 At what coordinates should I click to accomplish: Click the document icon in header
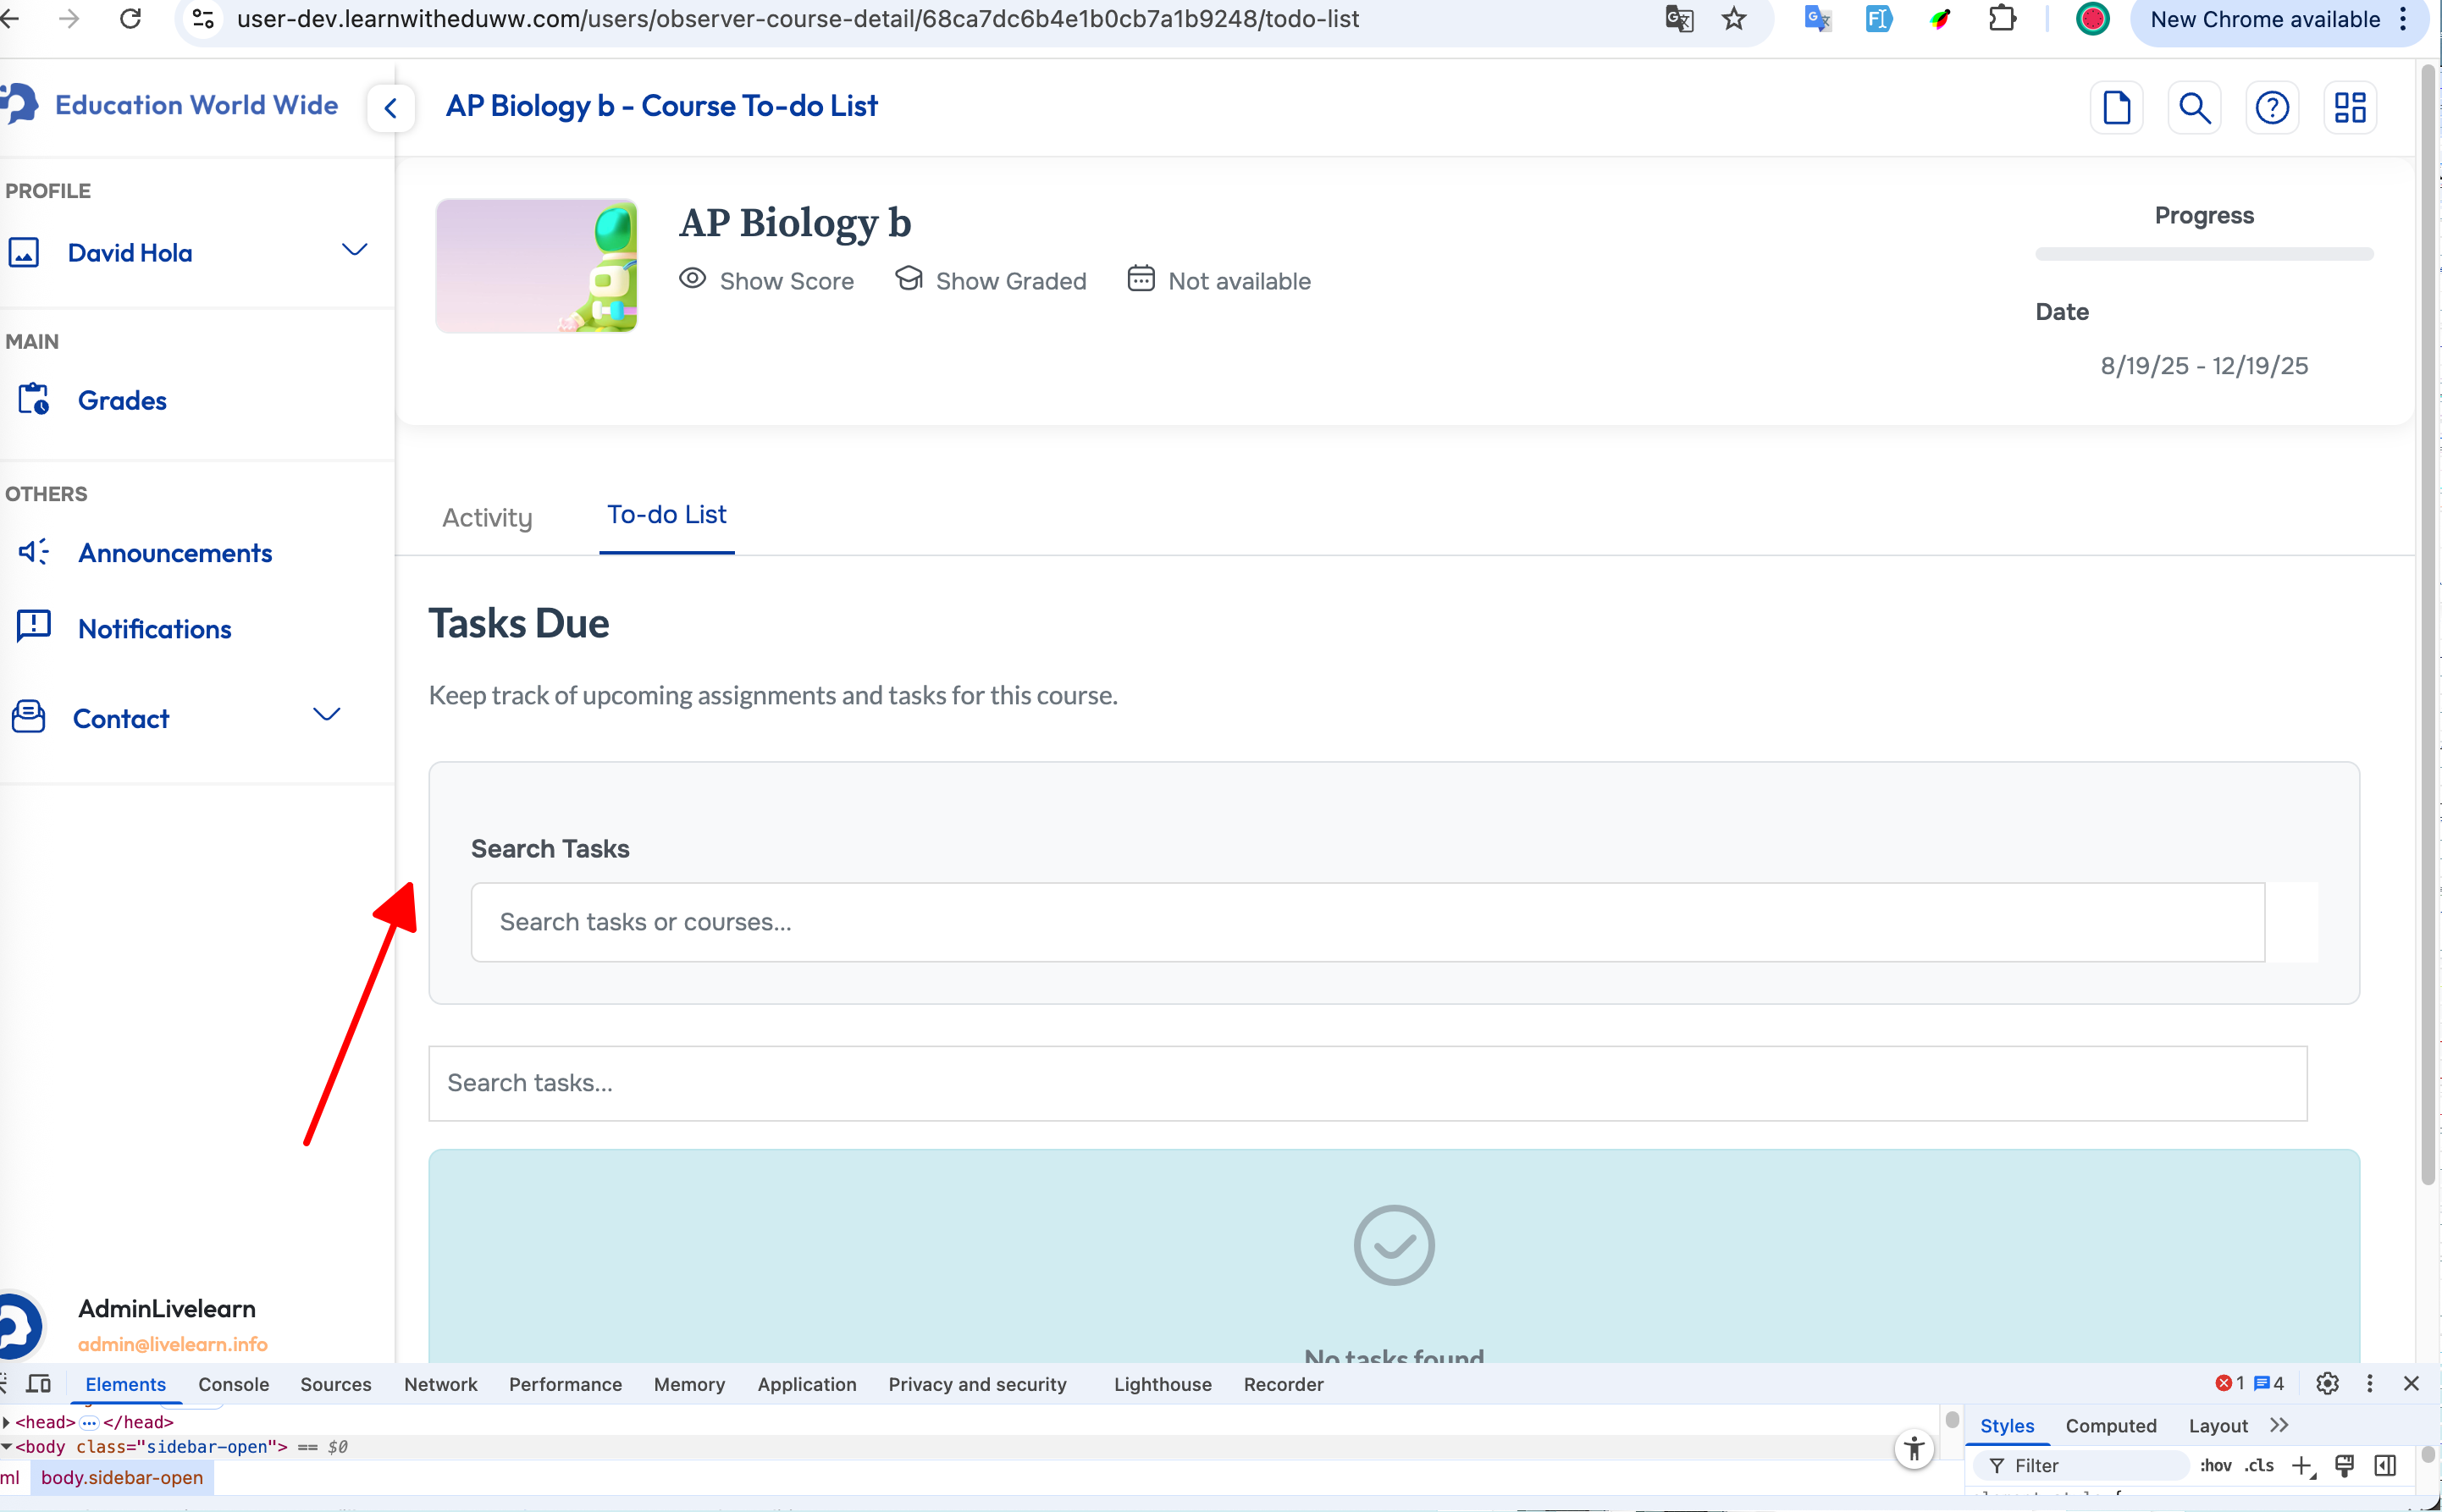(2116, 107)
